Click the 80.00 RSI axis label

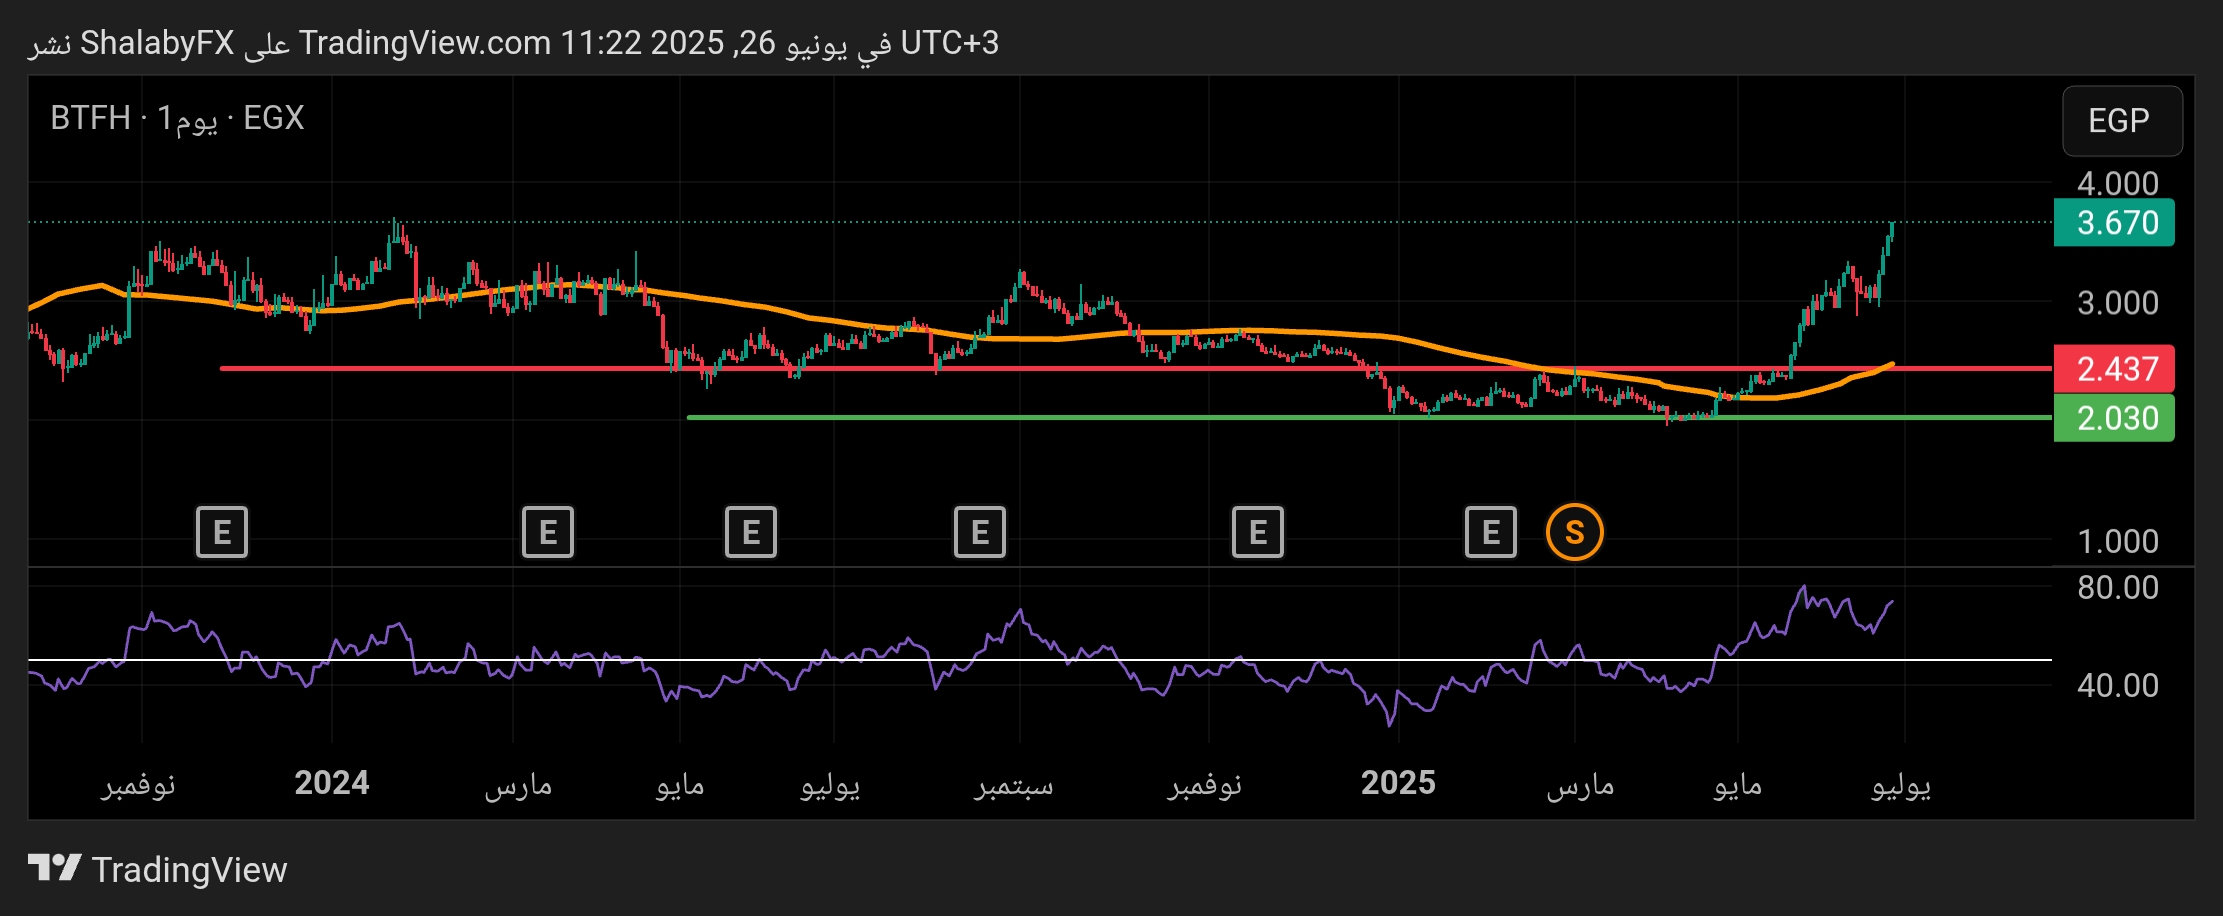[x=2118, y=587]
